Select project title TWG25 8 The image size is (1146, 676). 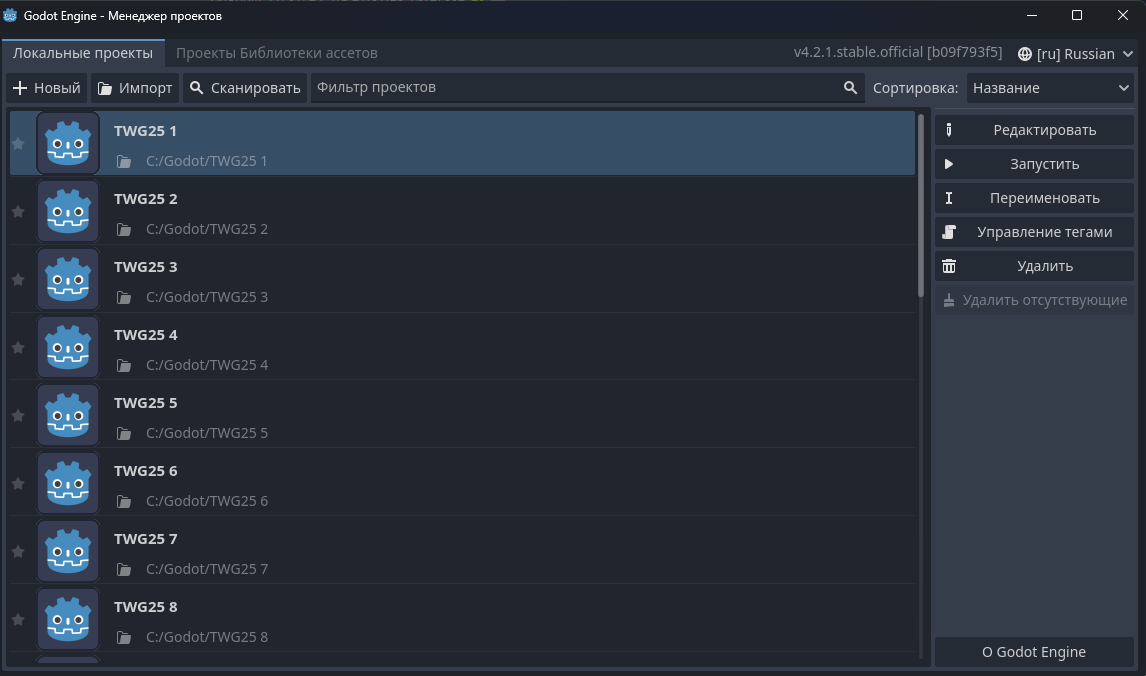pyautogui.click(x=145, y=607)
